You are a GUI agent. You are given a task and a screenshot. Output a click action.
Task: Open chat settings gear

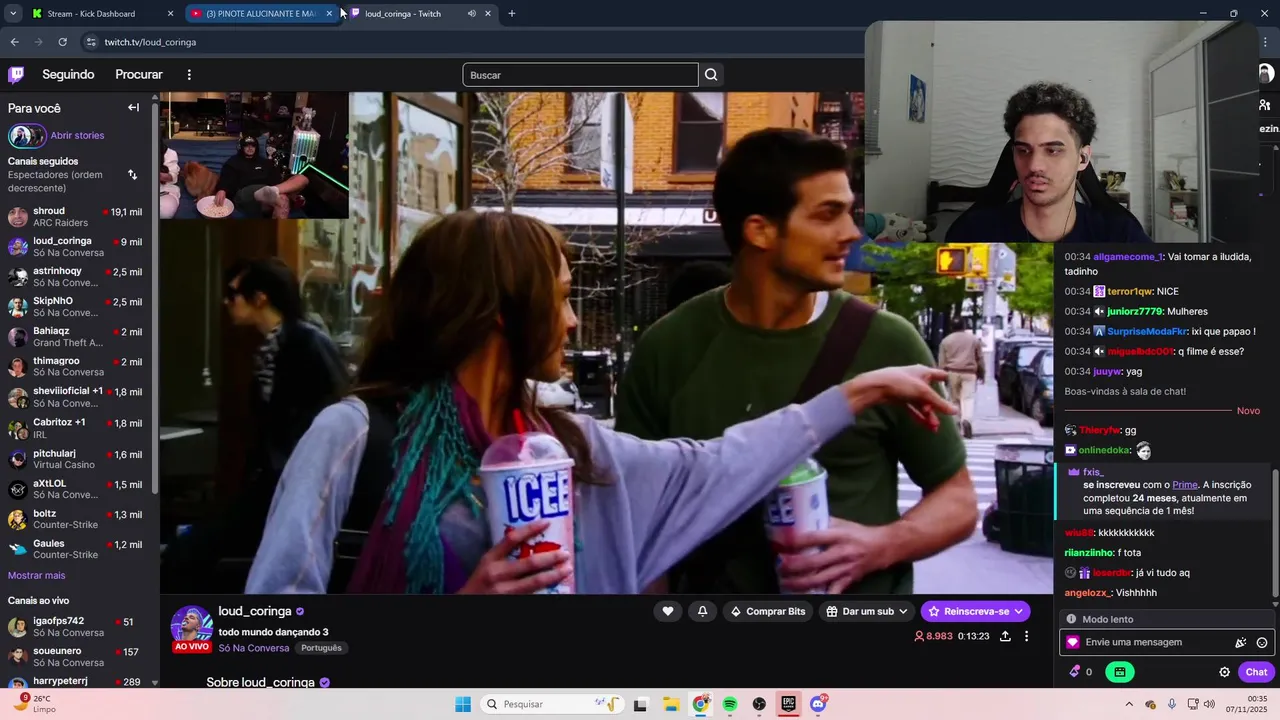coord(1224,672)
